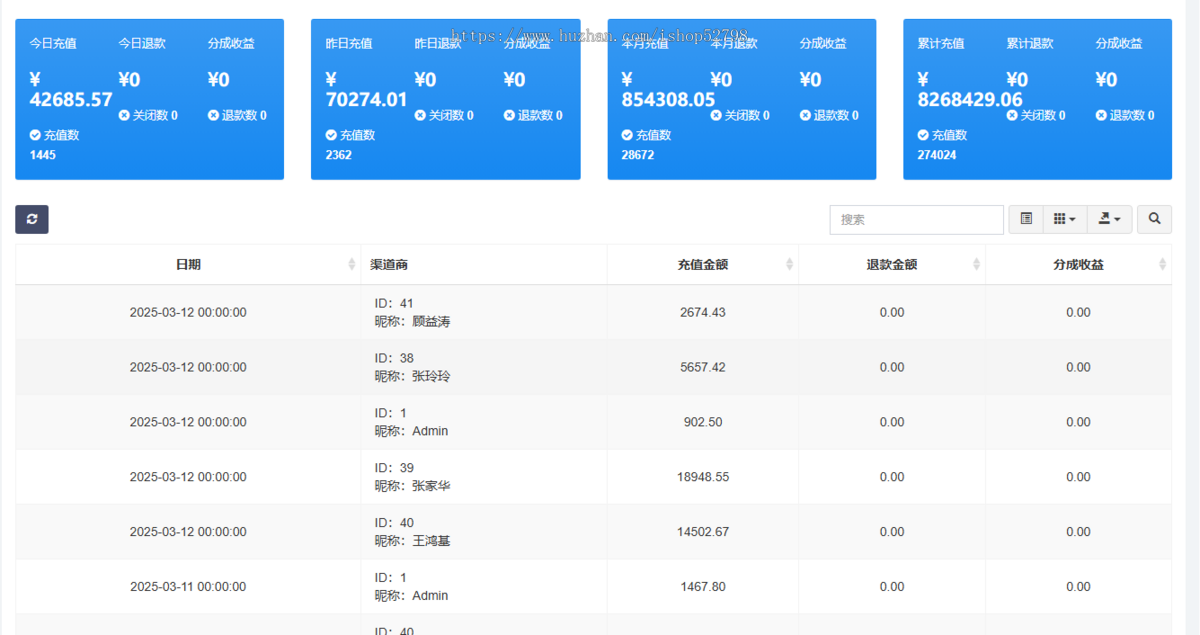
Task: Select the row with 昵称 顾益涛
Action: (x=593, y=312)
